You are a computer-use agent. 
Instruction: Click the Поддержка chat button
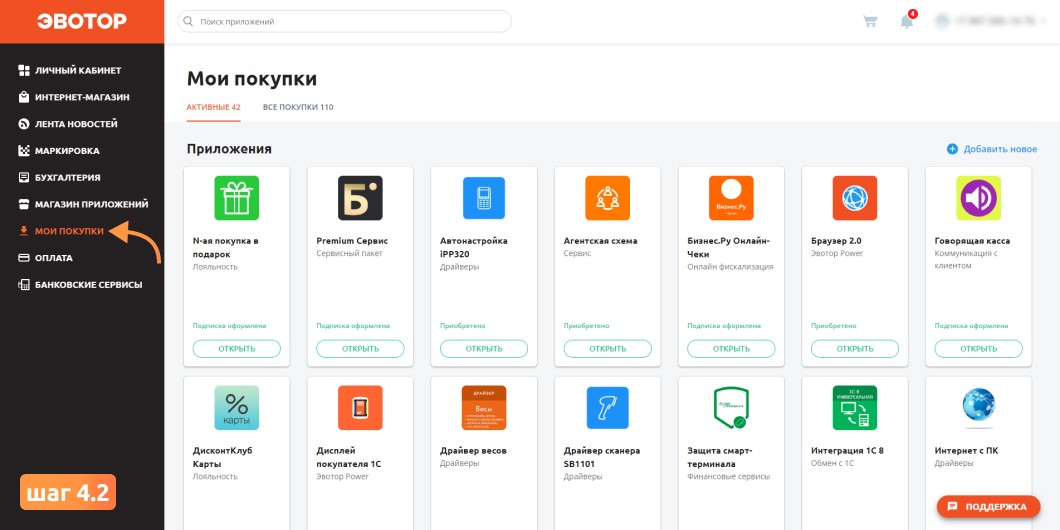988,507
